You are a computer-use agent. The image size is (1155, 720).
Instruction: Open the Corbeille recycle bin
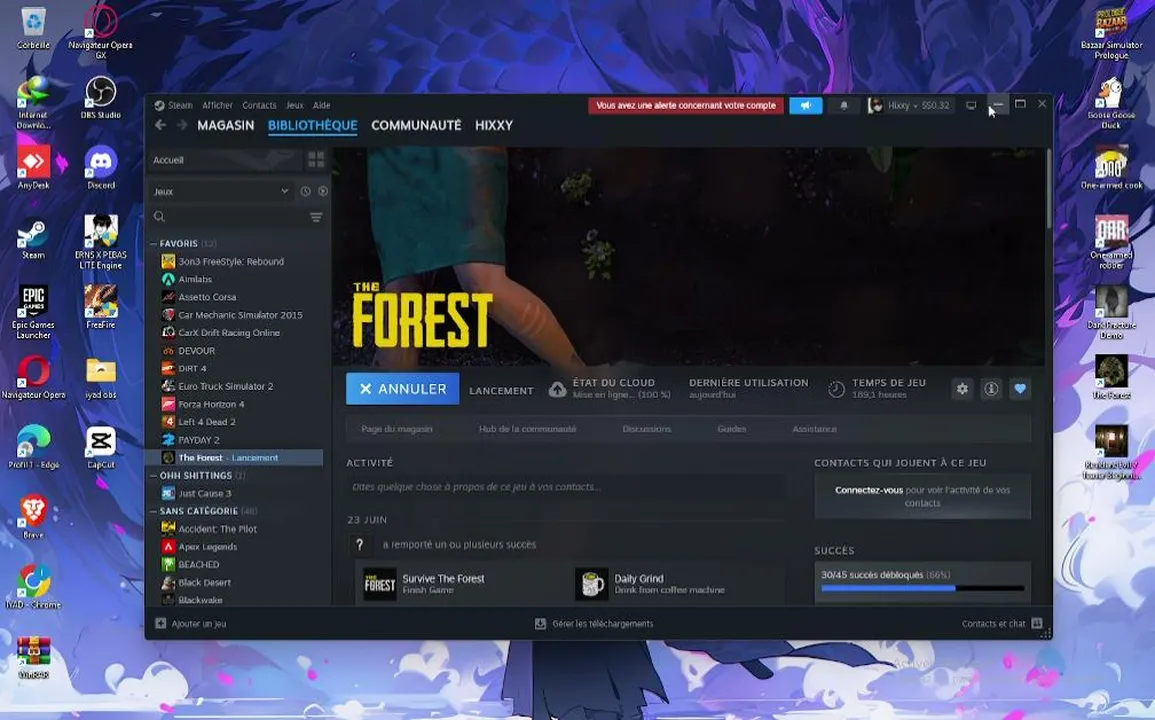coord(33,28)
